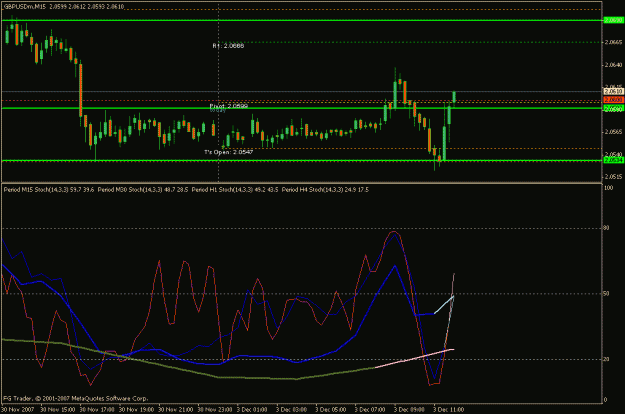The image size is (625, 414).
Task: Click the white 2.0610 current price tag
Action: (x=613, y=92)
